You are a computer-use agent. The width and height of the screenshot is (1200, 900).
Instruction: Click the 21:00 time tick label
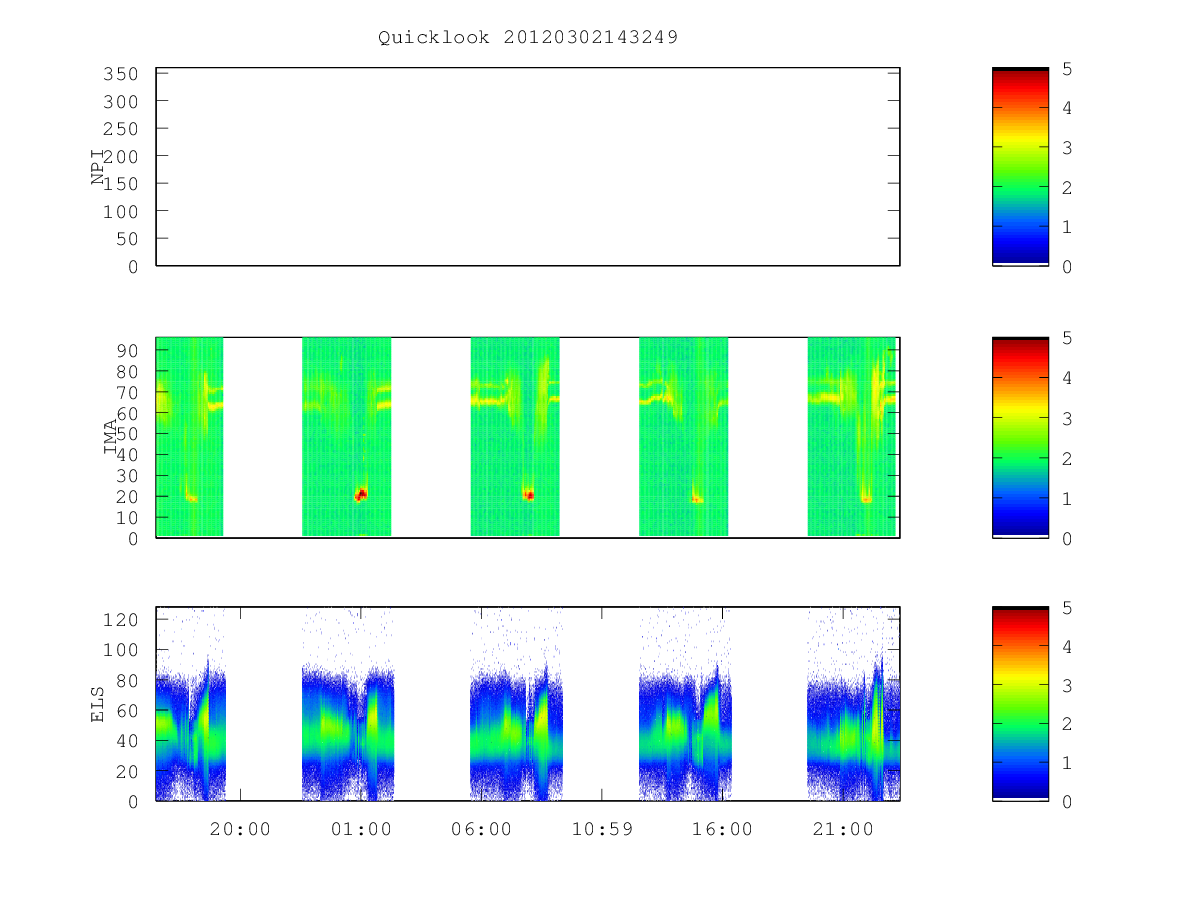843,829
